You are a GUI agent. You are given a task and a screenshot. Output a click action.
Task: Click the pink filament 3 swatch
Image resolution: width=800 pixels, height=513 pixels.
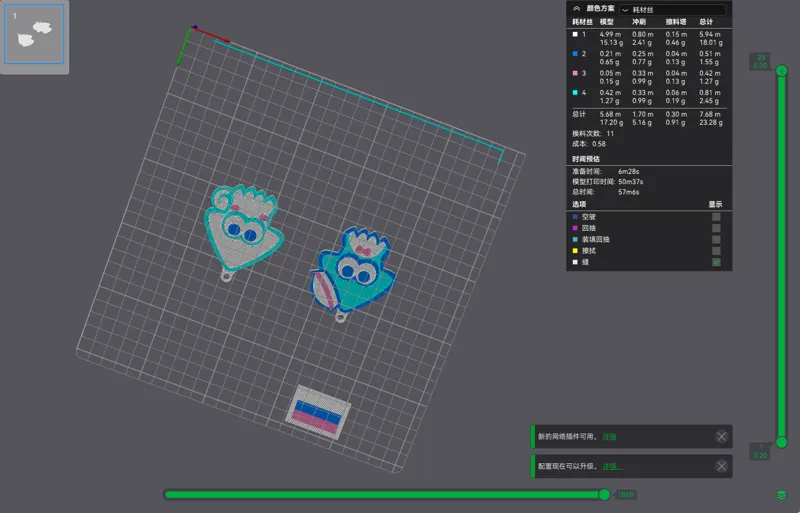(575, 73)
